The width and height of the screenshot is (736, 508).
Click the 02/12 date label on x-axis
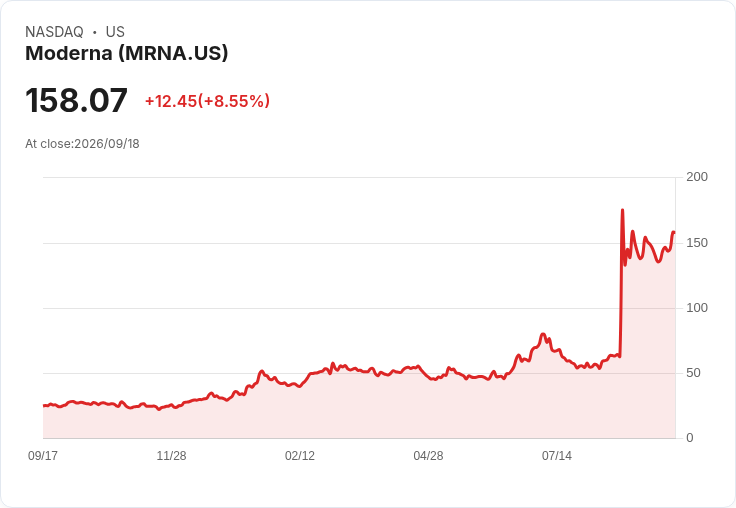(300, 455)
